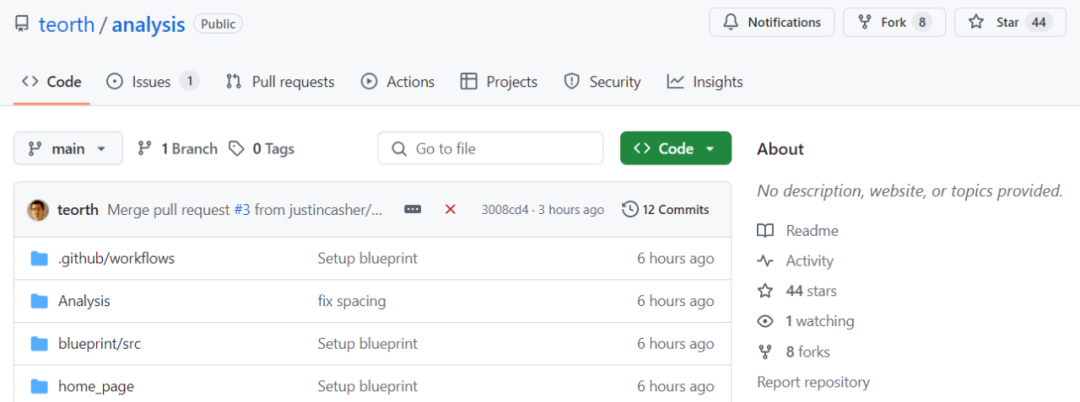Switch to the Issues tab
This screenshot has width=1080, height=402.
click(x=151, y=82)
